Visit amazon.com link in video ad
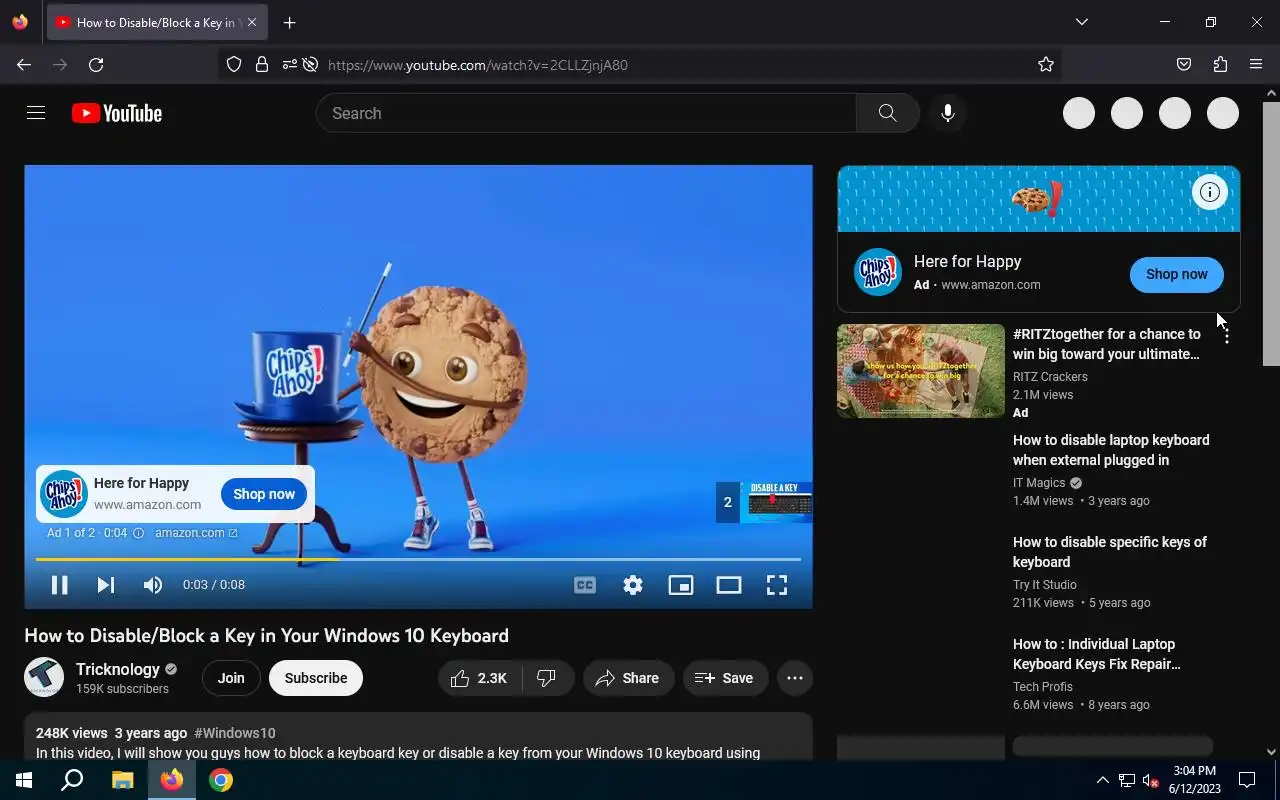1280x800 pixels. coord(196,533)
